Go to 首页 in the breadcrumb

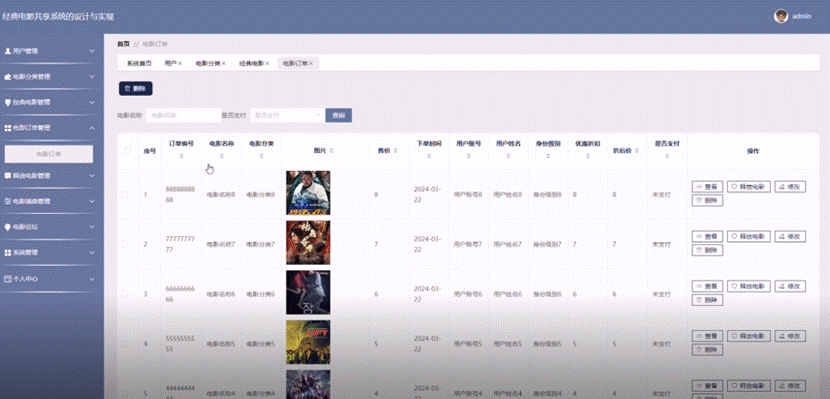[123, 44]
